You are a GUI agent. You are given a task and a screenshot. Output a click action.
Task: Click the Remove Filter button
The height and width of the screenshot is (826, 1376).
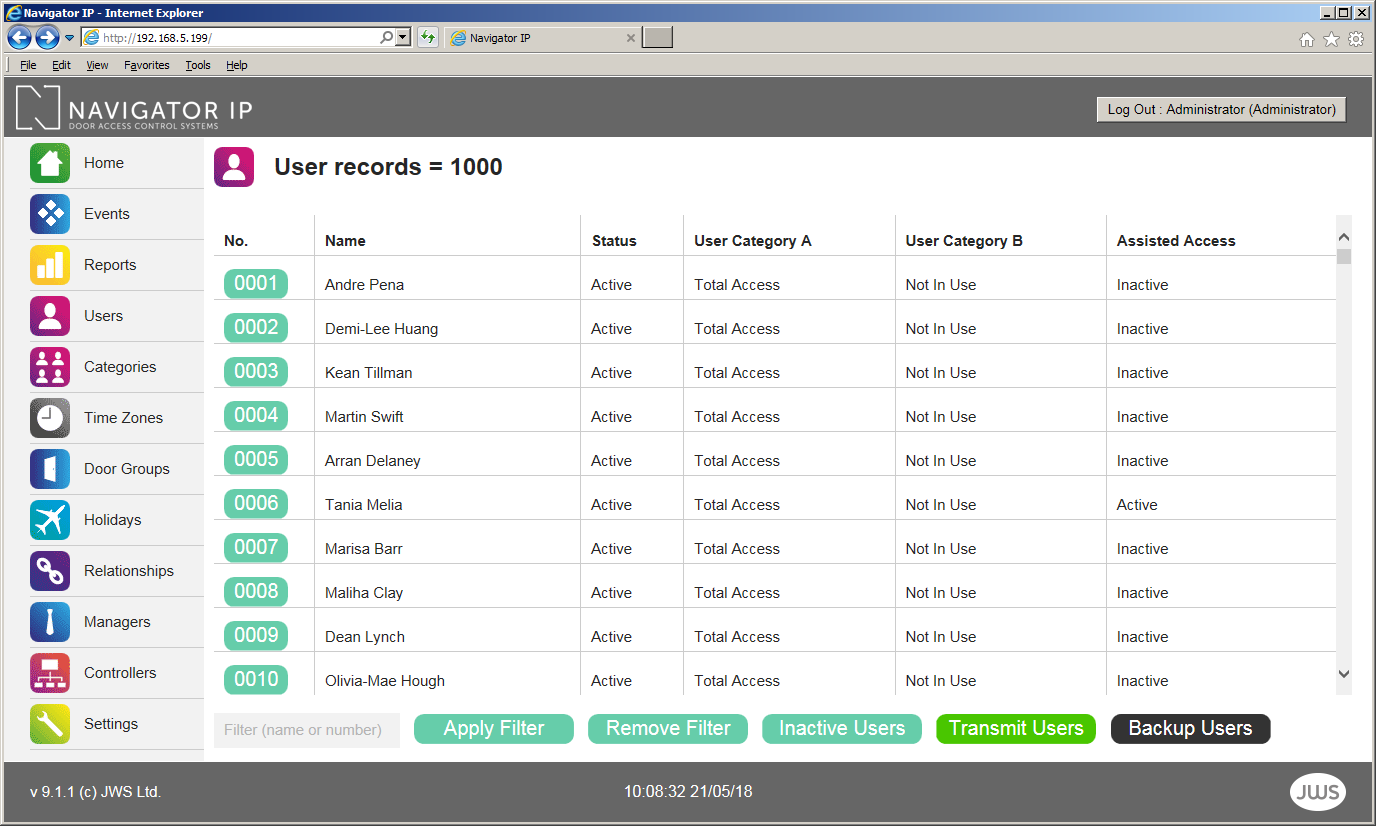pos(668,729)
